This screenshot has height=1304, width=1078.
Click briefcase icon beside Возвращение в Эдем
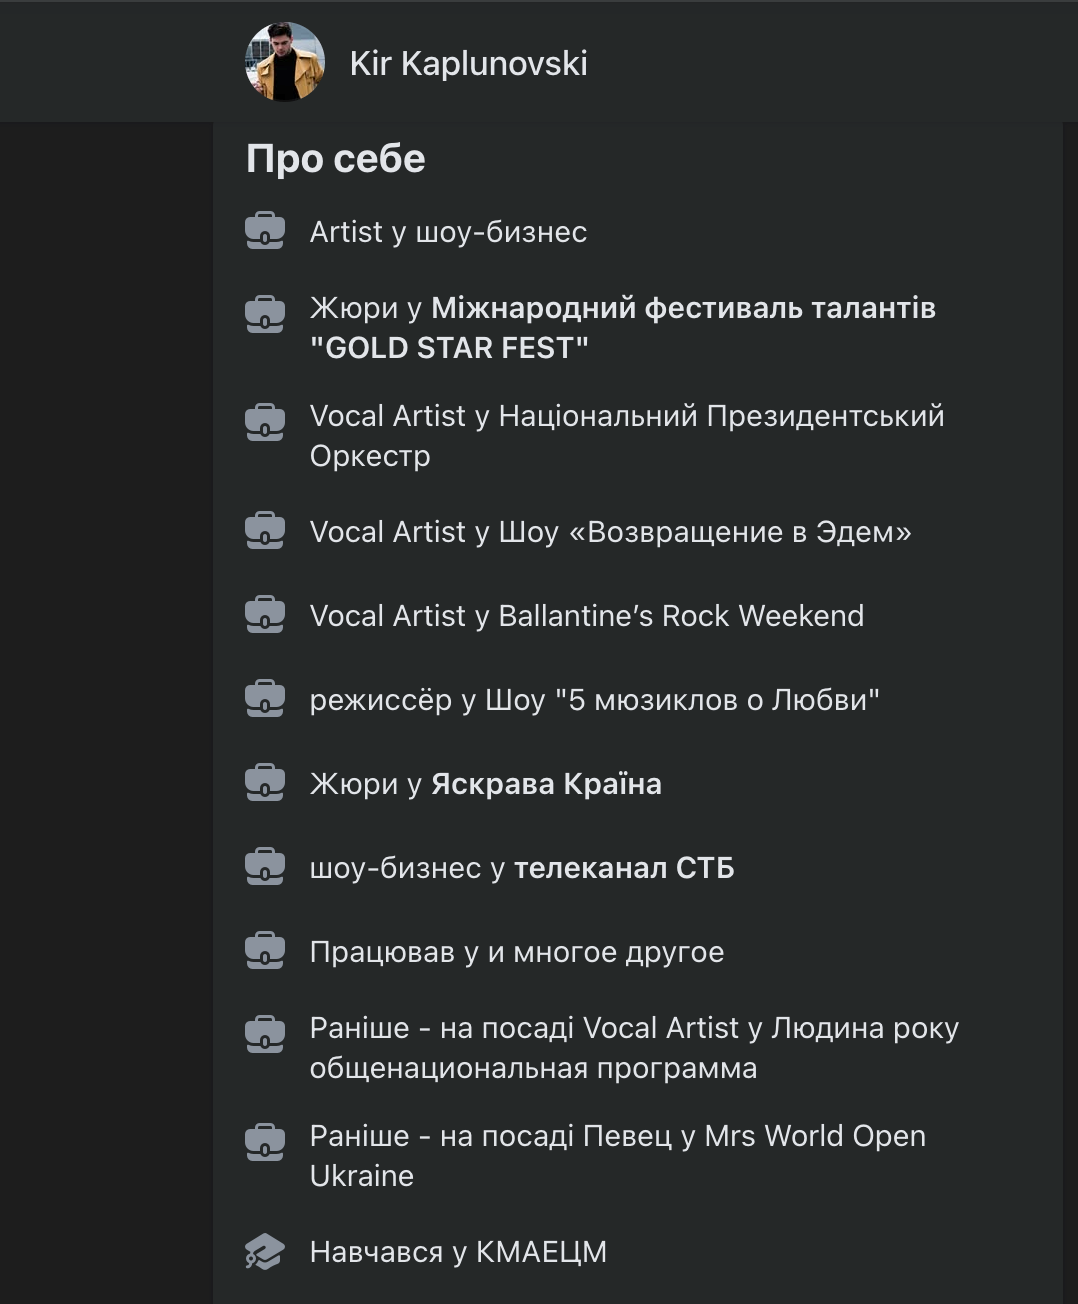[265, 531]
